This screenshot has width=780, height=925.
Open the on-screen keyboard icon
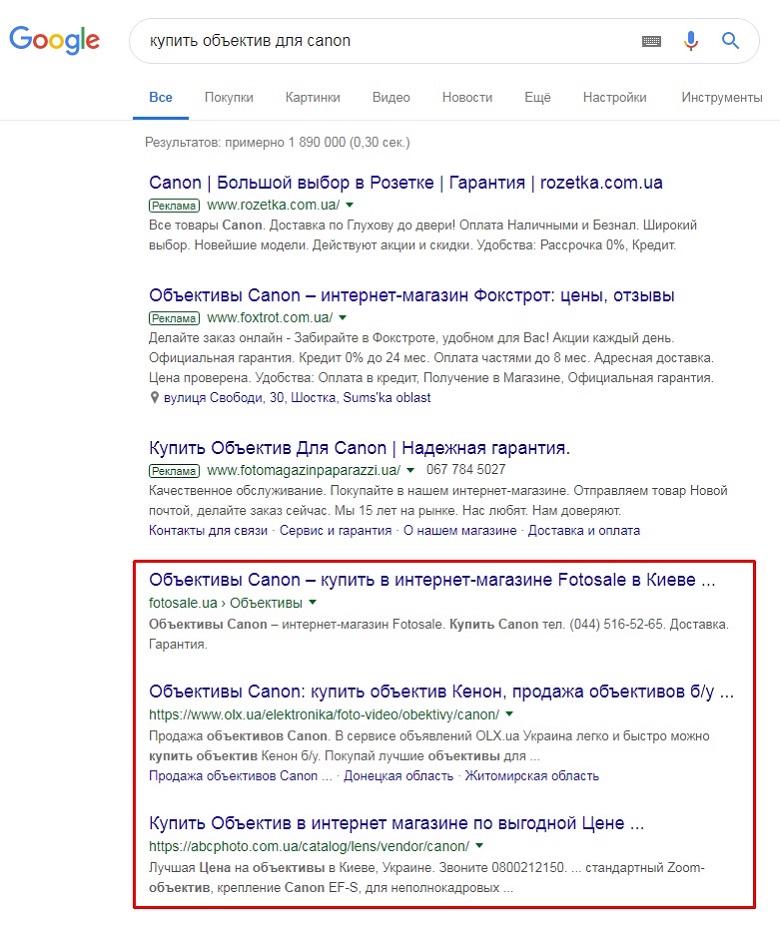pyautogui.click(x=651, y=41)
